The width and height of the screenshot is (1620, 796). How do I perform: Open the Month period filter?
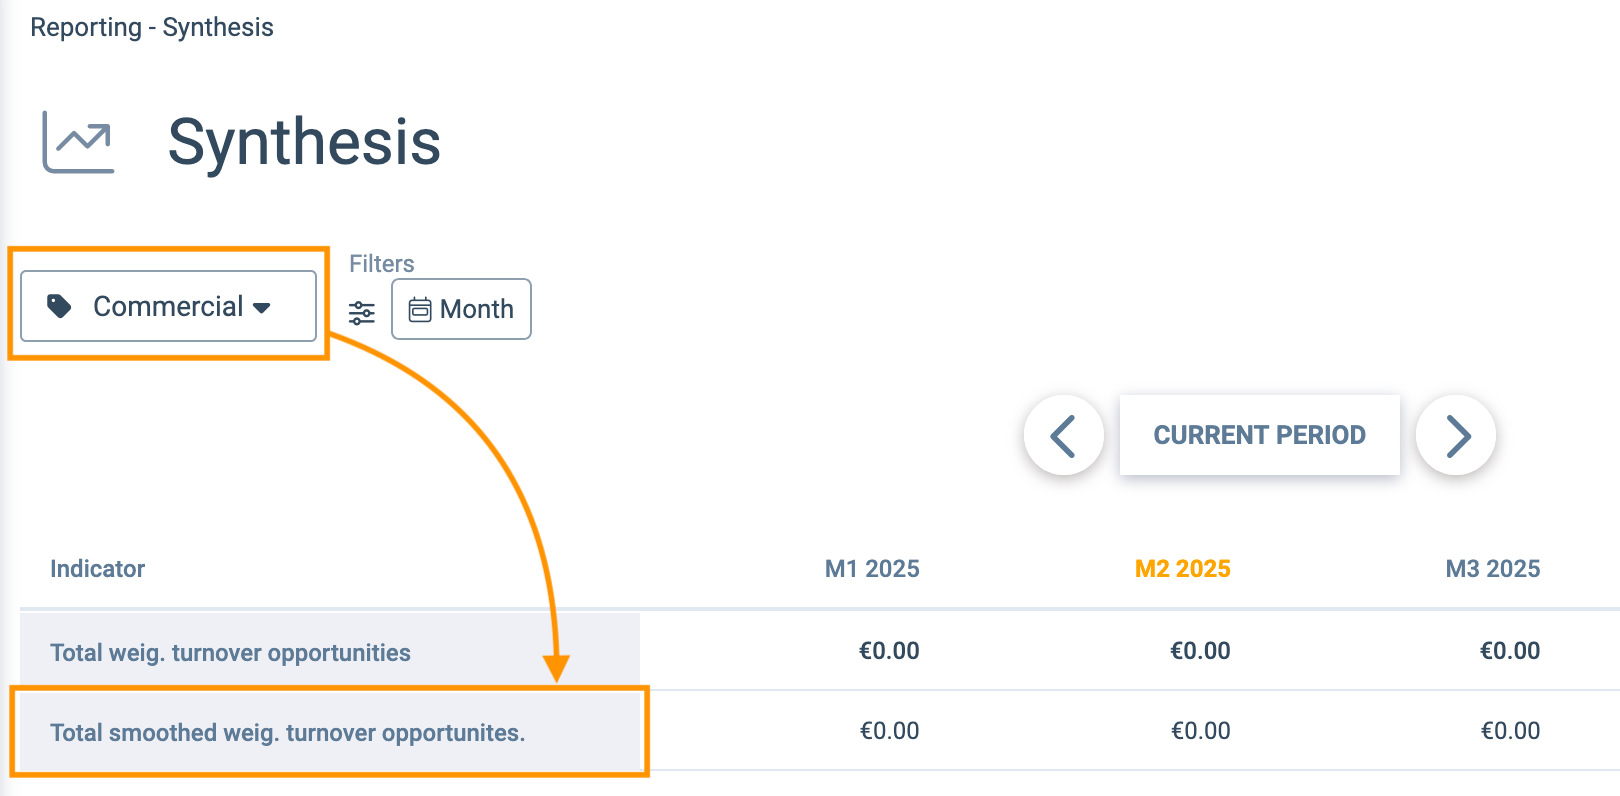(x=461, y=309)
